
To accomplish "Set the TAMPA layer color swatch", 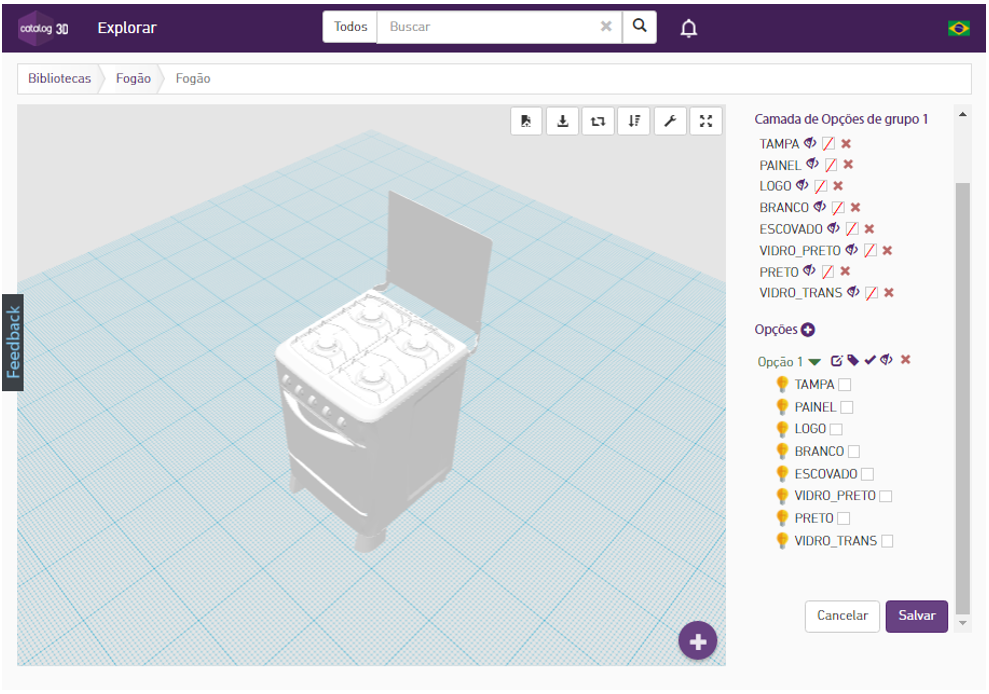I will coord(829,144).
